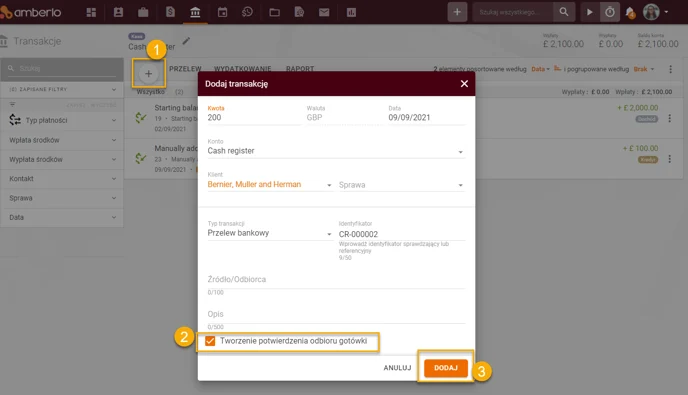Open the list options three-dot menu
The width and height of the screenshot is (688, 395).
(670, 69)
